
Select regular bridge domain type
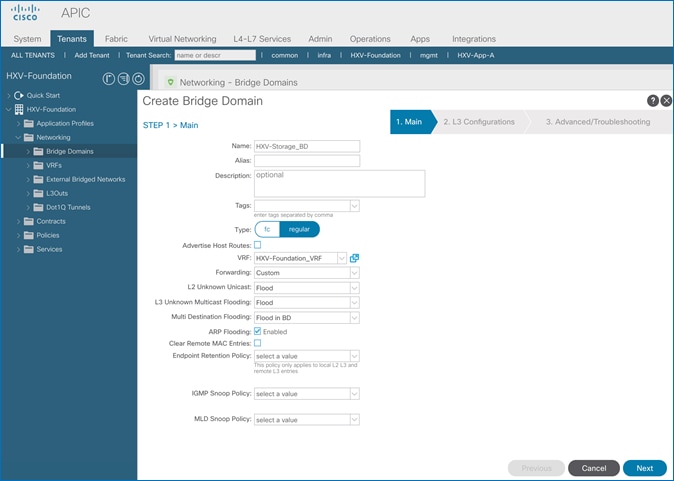[x=299, y=229]
